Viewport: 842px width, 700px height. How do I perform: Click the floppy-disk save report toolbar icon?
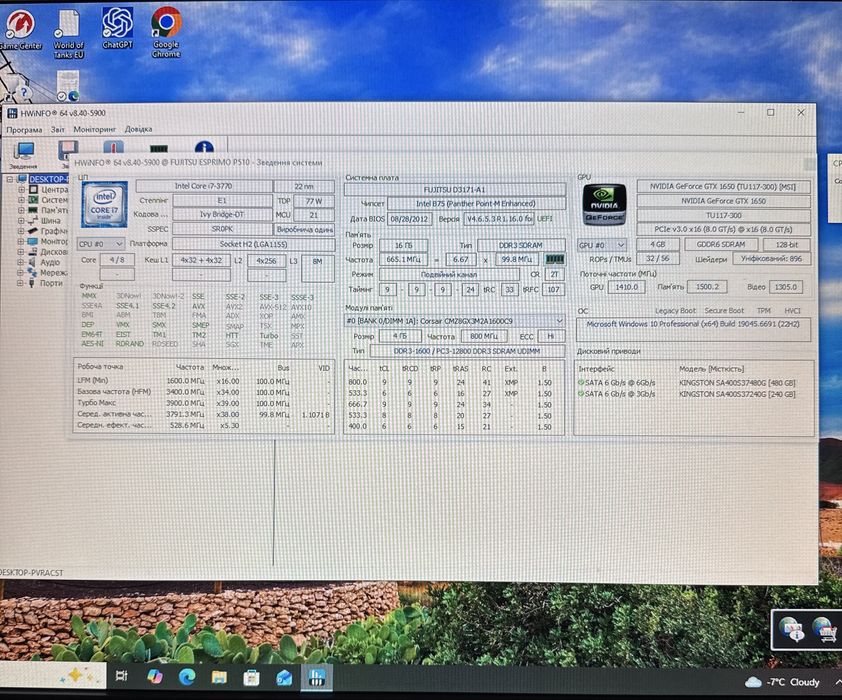[68, 150]
